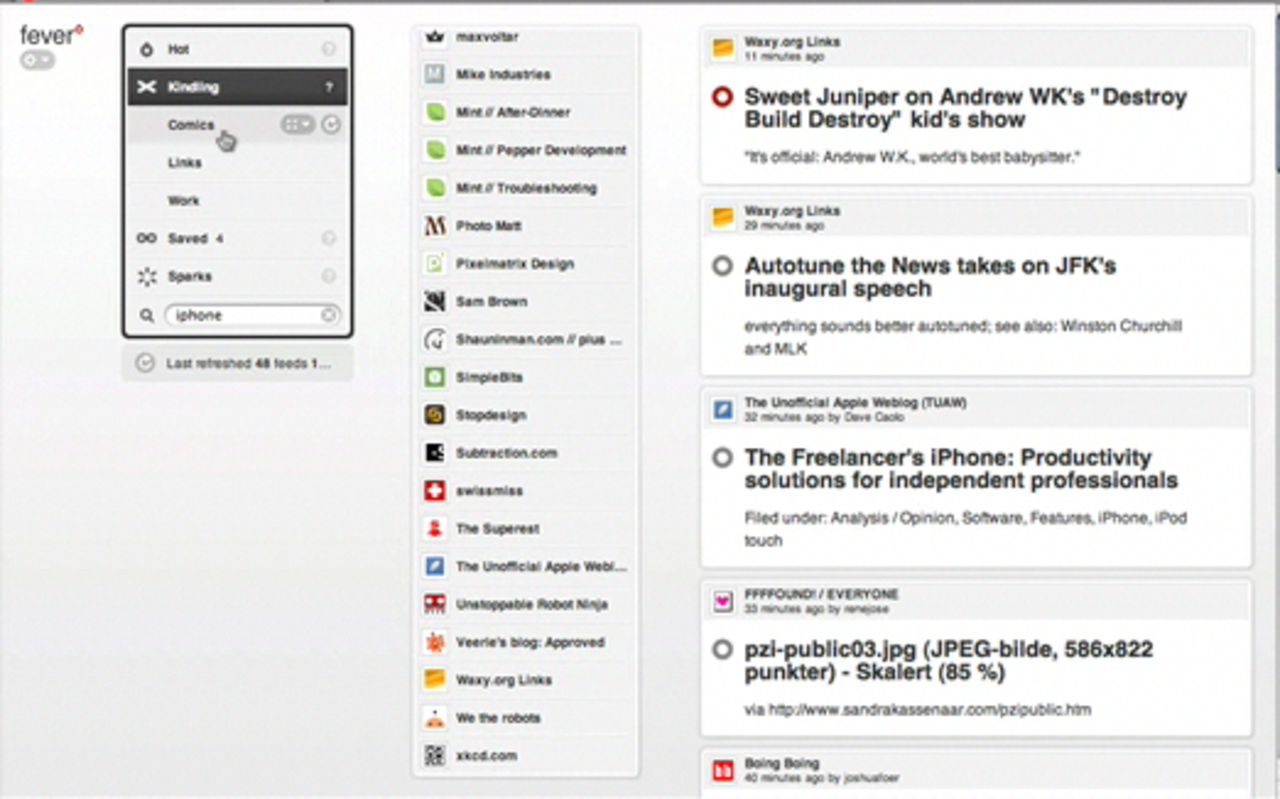Open the Comics group action dropdown
Image resolution: width=1280 pixels, height=799 pixels.
tap(297, 125)
